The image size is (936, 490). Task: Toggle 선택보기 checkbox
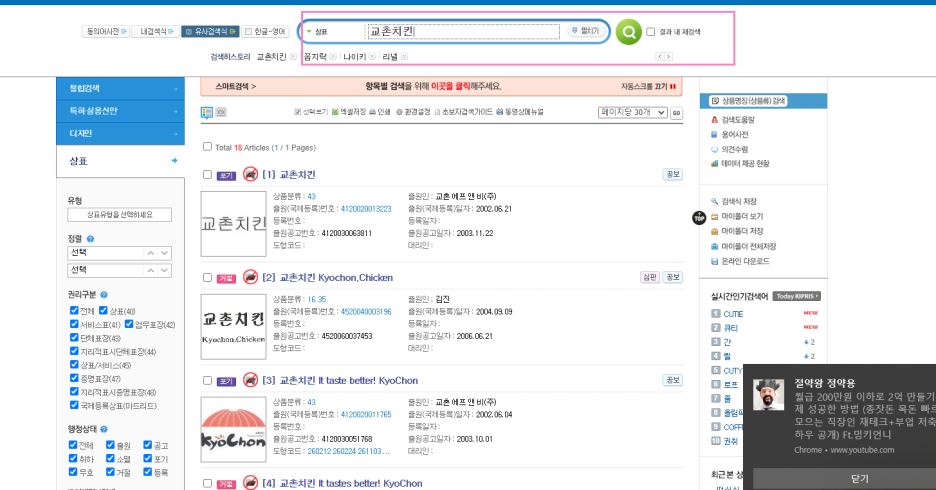tap(297, 112)
